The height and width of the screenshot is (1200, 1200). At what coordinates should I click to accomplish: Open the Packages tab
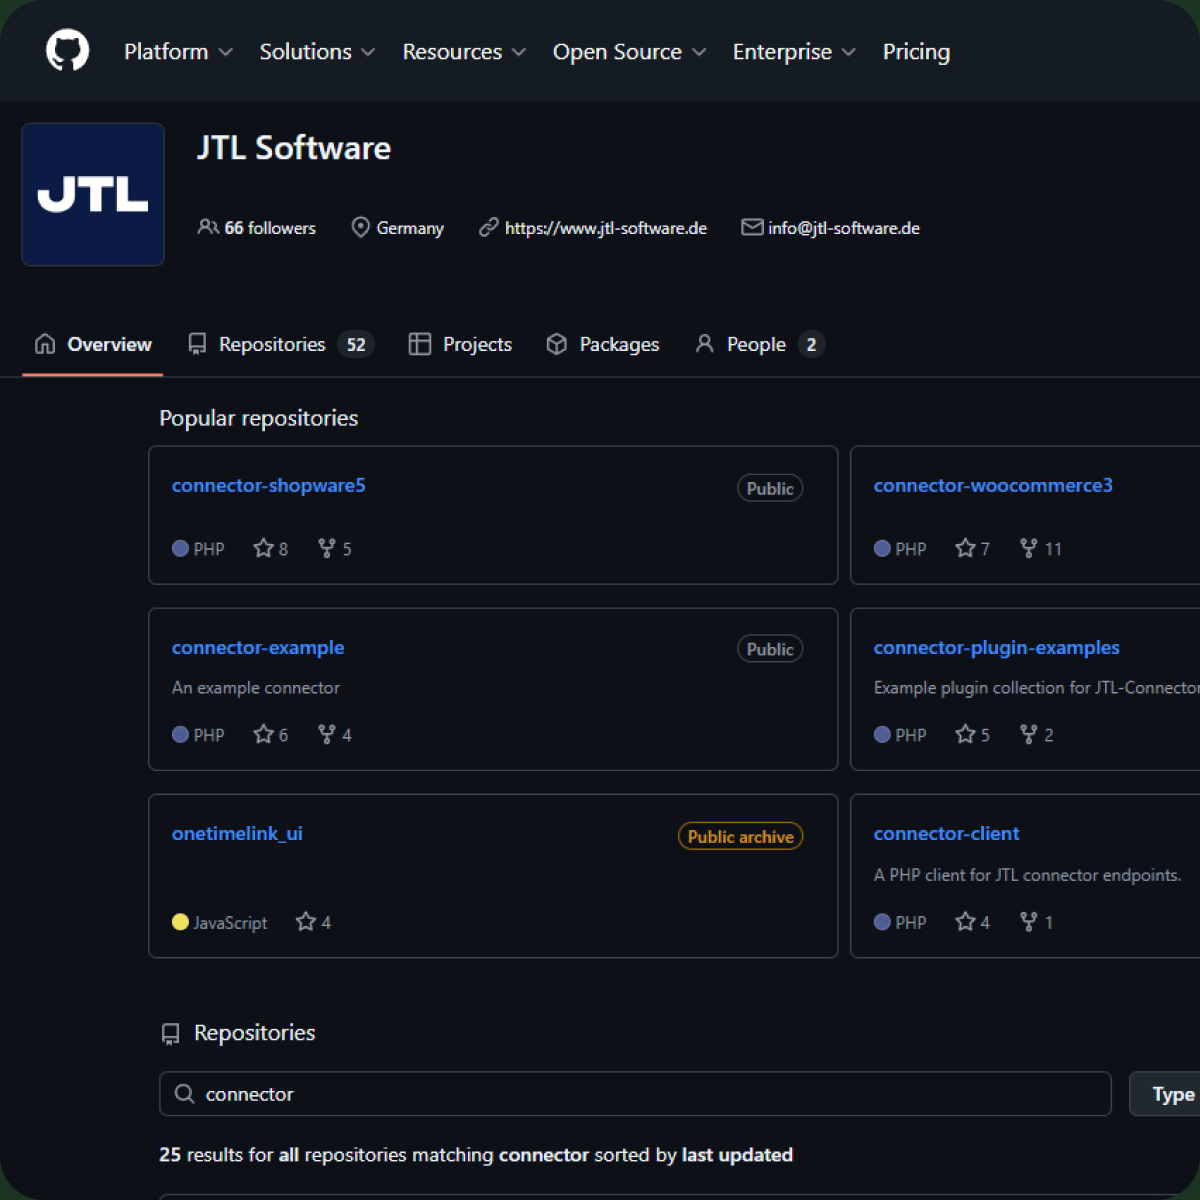click(603, 344)
